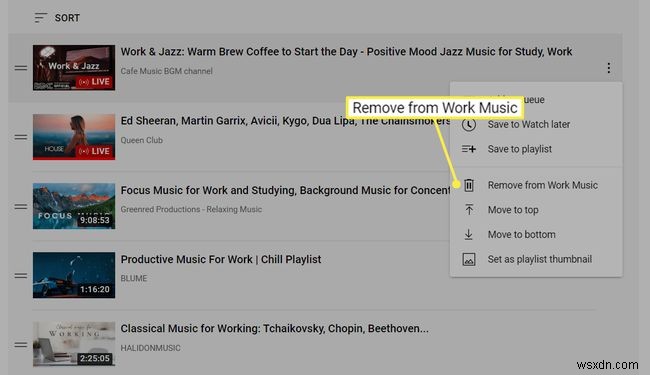Click the trash can icon in the menu

pyautogui.click(x=469, y=185)
